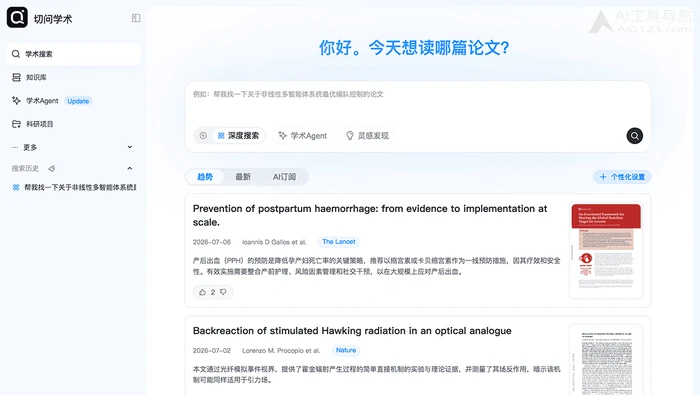The image size is (700, 395).
Task: Open paper Backreaction of stimulated Hawking radiation
Action: [x=352, y=331]
